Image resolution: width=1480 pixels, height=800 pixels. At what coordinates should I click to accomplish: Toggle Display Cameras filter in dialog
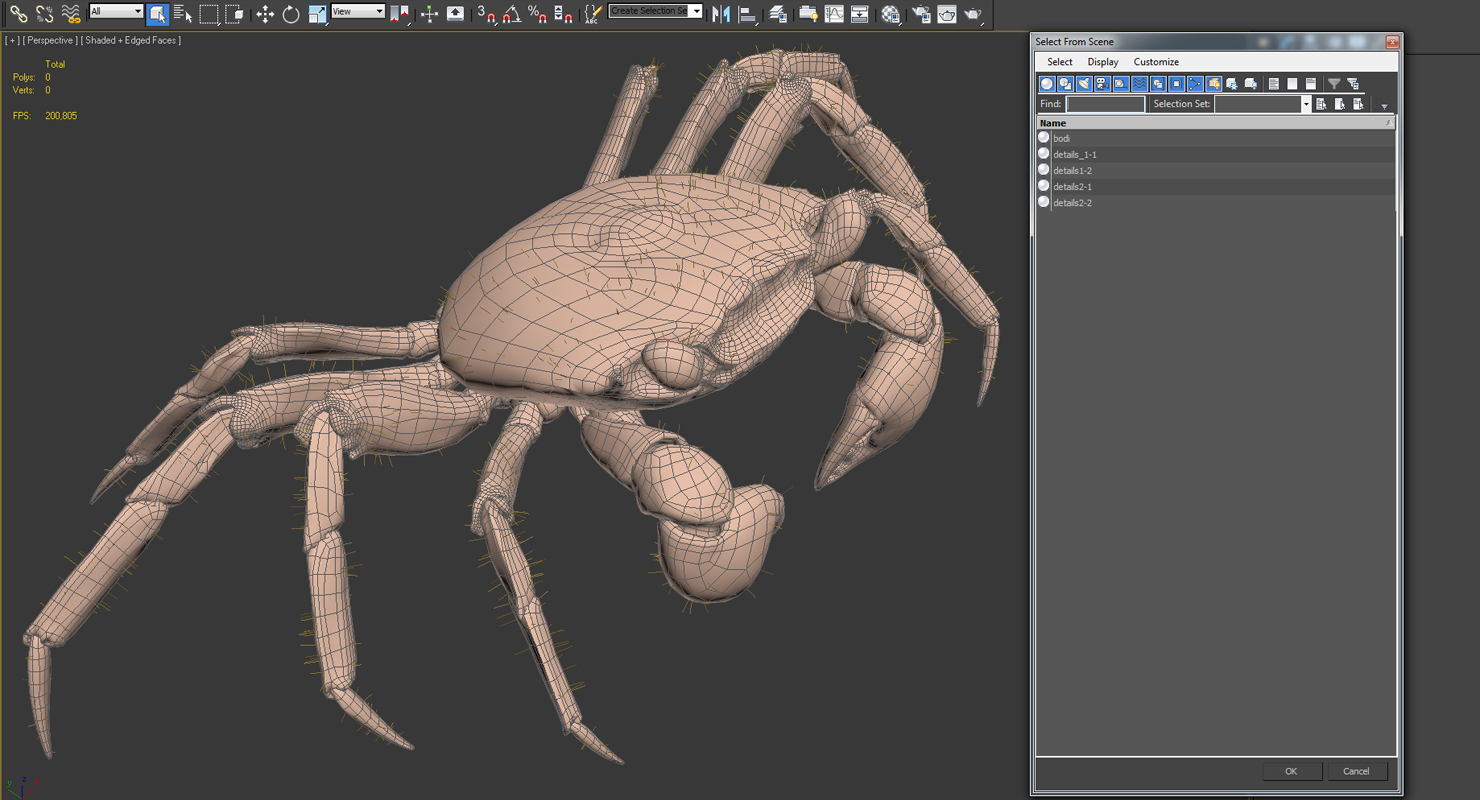pyautogui.click(x=1102, y=84)
